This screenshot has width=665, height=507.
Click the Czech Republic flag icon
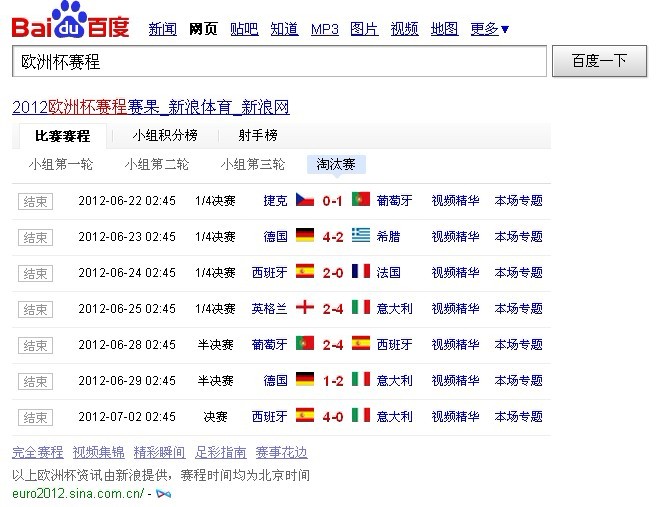(x=305, y=200)
